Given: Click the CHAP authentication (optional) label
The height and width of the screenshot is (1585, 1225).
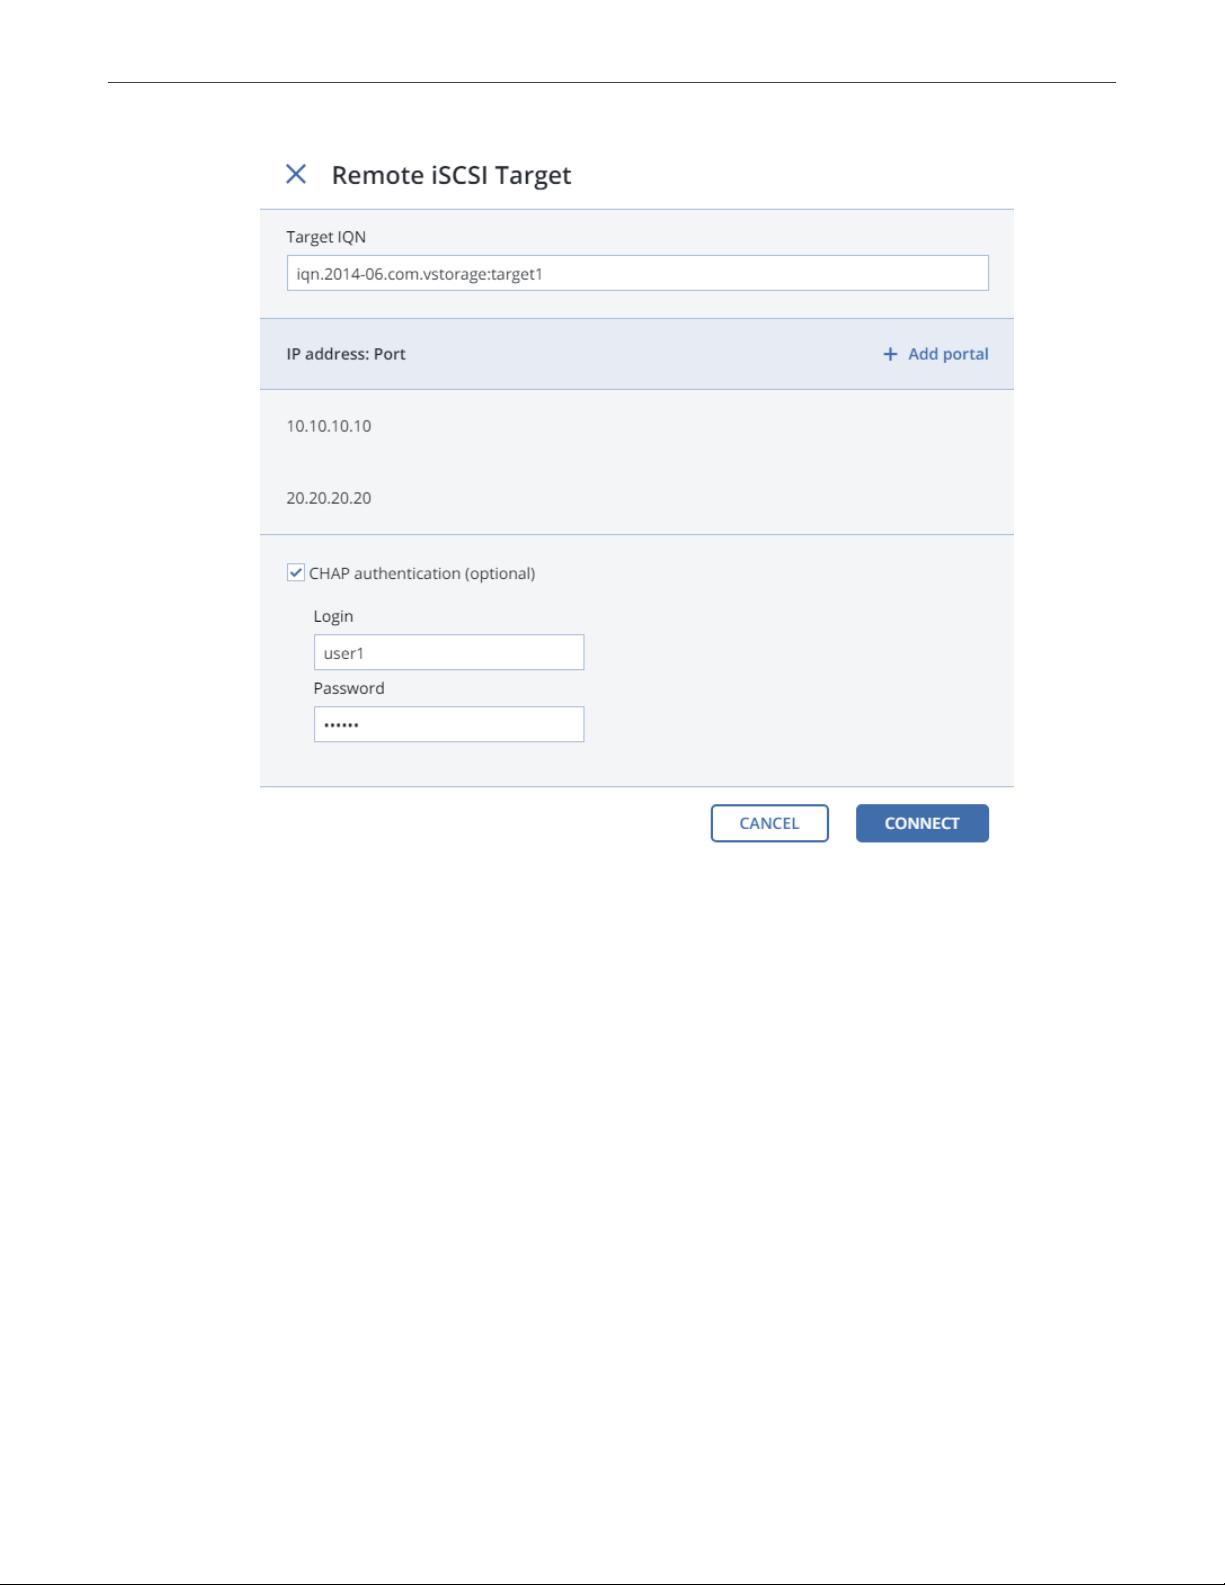Looking at the screenshot, I should (x=422, y=573).
